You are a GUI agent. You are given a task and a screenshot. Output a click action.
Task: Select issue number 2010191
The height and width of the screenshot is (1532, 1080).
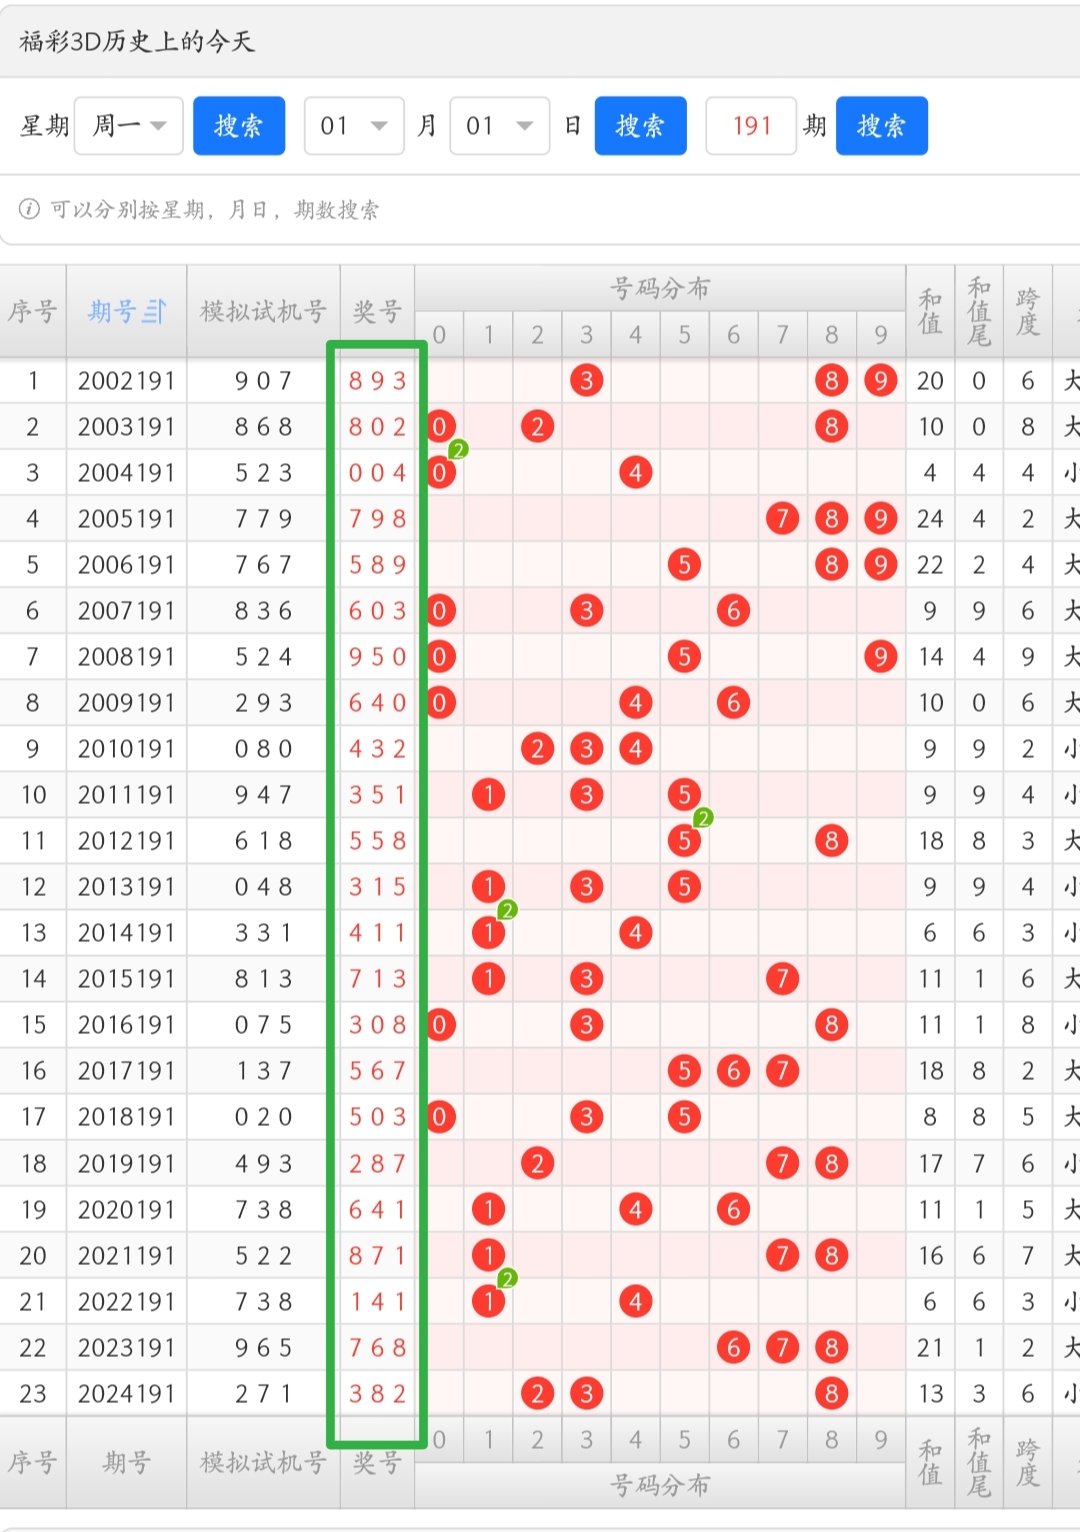(x=126, y=749)
